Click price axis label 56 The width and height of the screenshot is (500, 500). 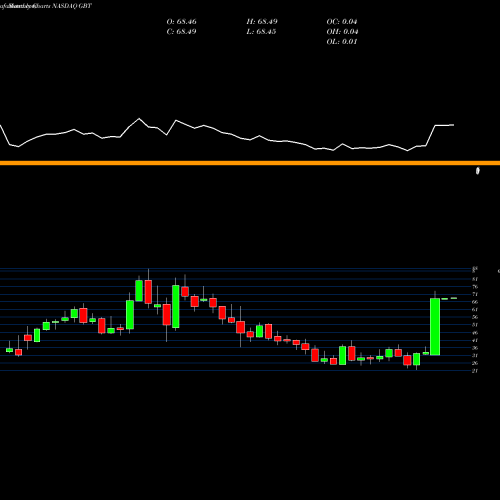tap(475, 317)
